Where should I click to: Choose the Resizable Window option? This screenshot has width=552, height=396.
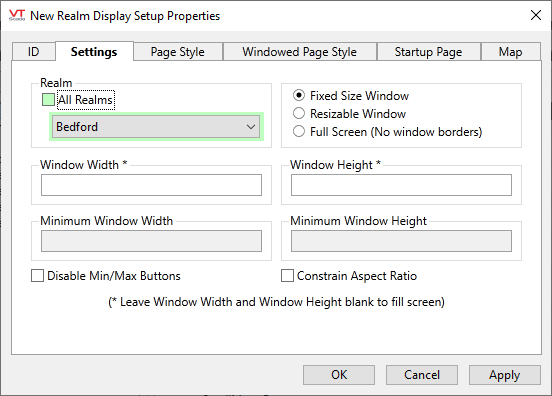(299, 113)
